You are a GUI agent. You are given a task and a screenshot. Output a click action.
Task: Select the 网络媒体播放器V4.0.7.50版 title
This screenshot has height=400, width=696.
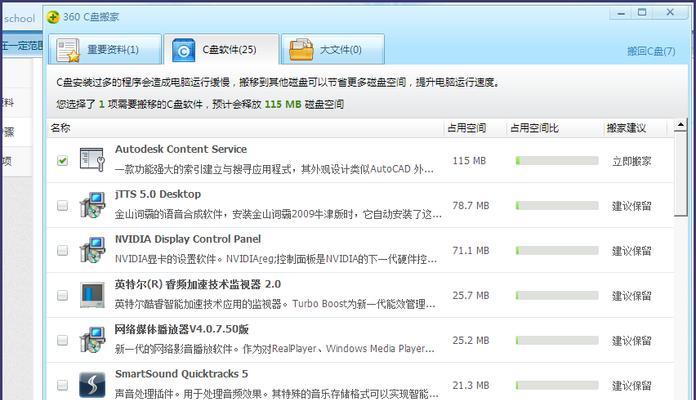[x=181, y=329]
